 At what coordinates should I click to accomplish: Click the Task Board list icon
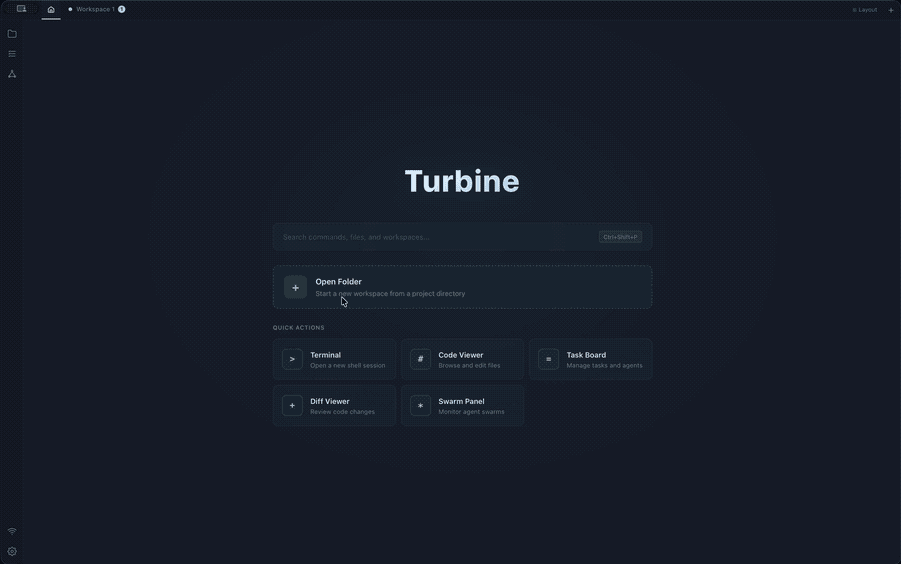[549, 359]
